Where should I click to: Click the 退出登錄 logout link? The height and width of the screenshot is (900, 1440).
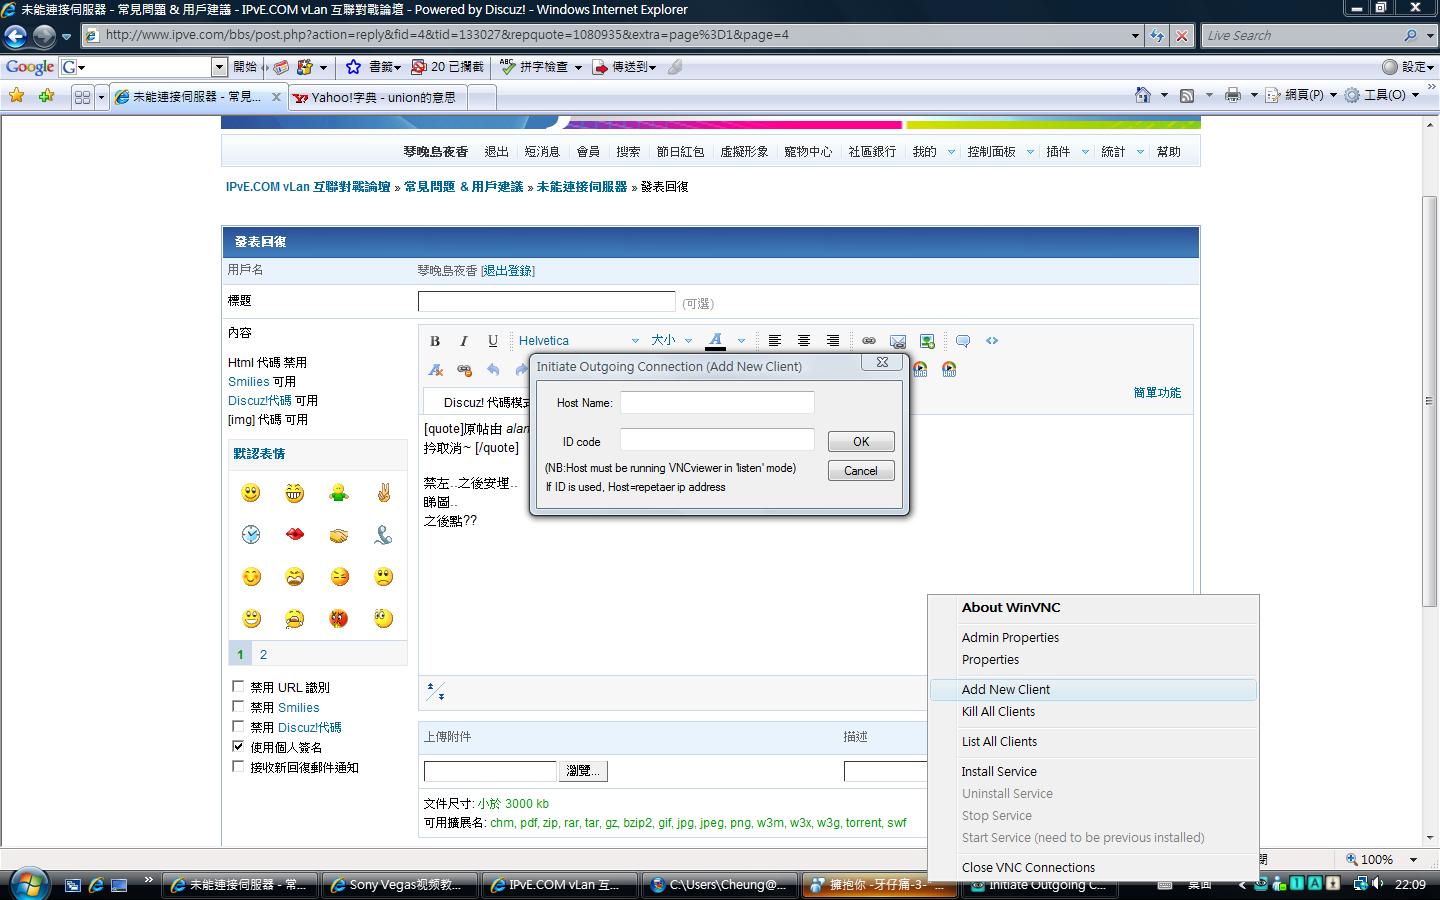(x=508, y=271)
